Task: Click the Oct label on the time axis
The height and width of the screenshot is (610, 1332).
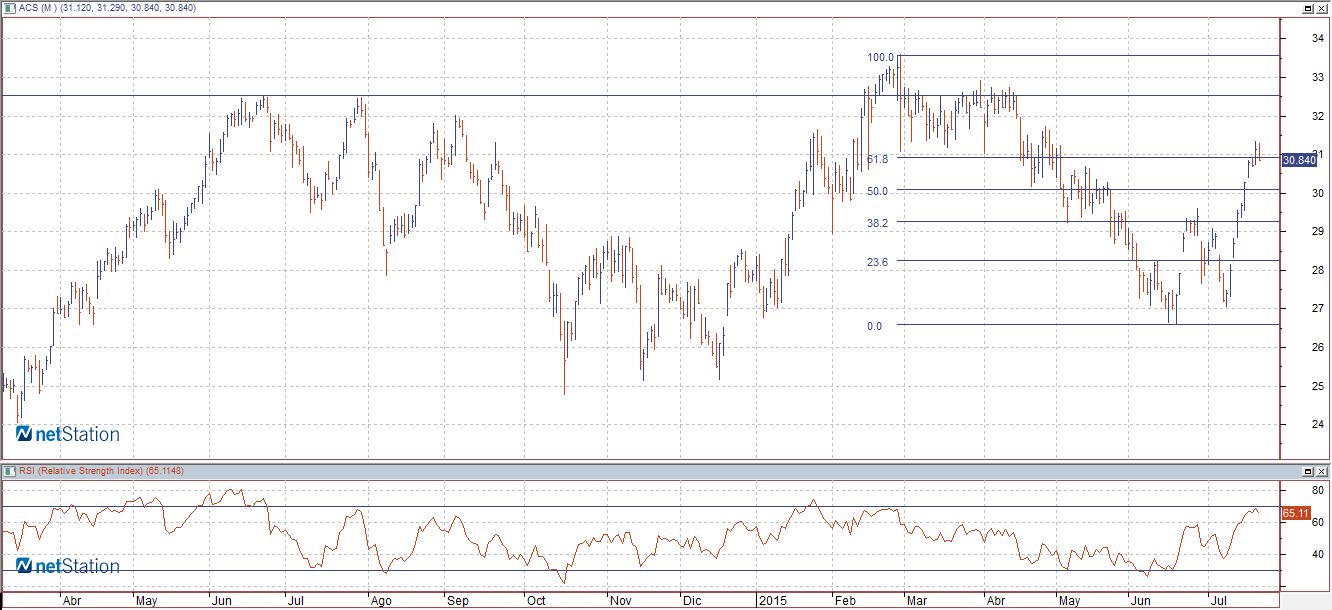Action: coord(536,602)
